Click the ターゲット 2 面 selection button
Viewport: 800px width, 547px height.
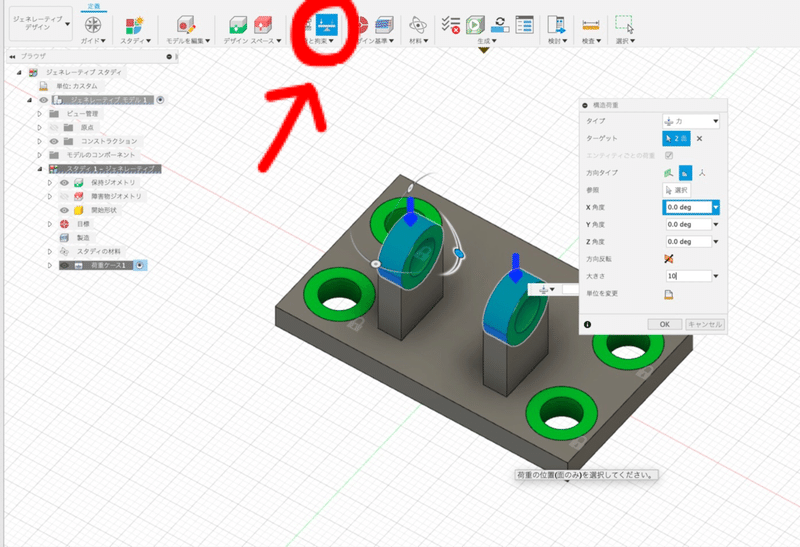677,138
